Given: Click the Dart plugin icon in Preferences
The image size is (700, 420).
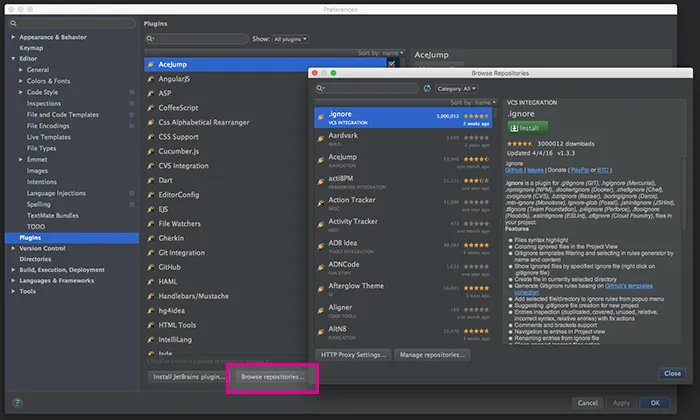Looking at the screenshot, I should pyautogui.click(x=151, y=180).
